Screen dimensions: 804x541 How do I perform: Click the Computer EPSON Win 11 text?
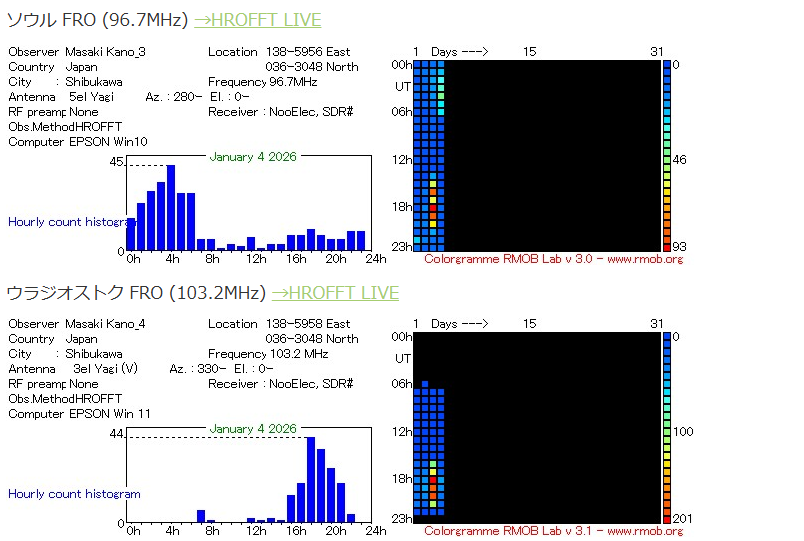point(79,414)
